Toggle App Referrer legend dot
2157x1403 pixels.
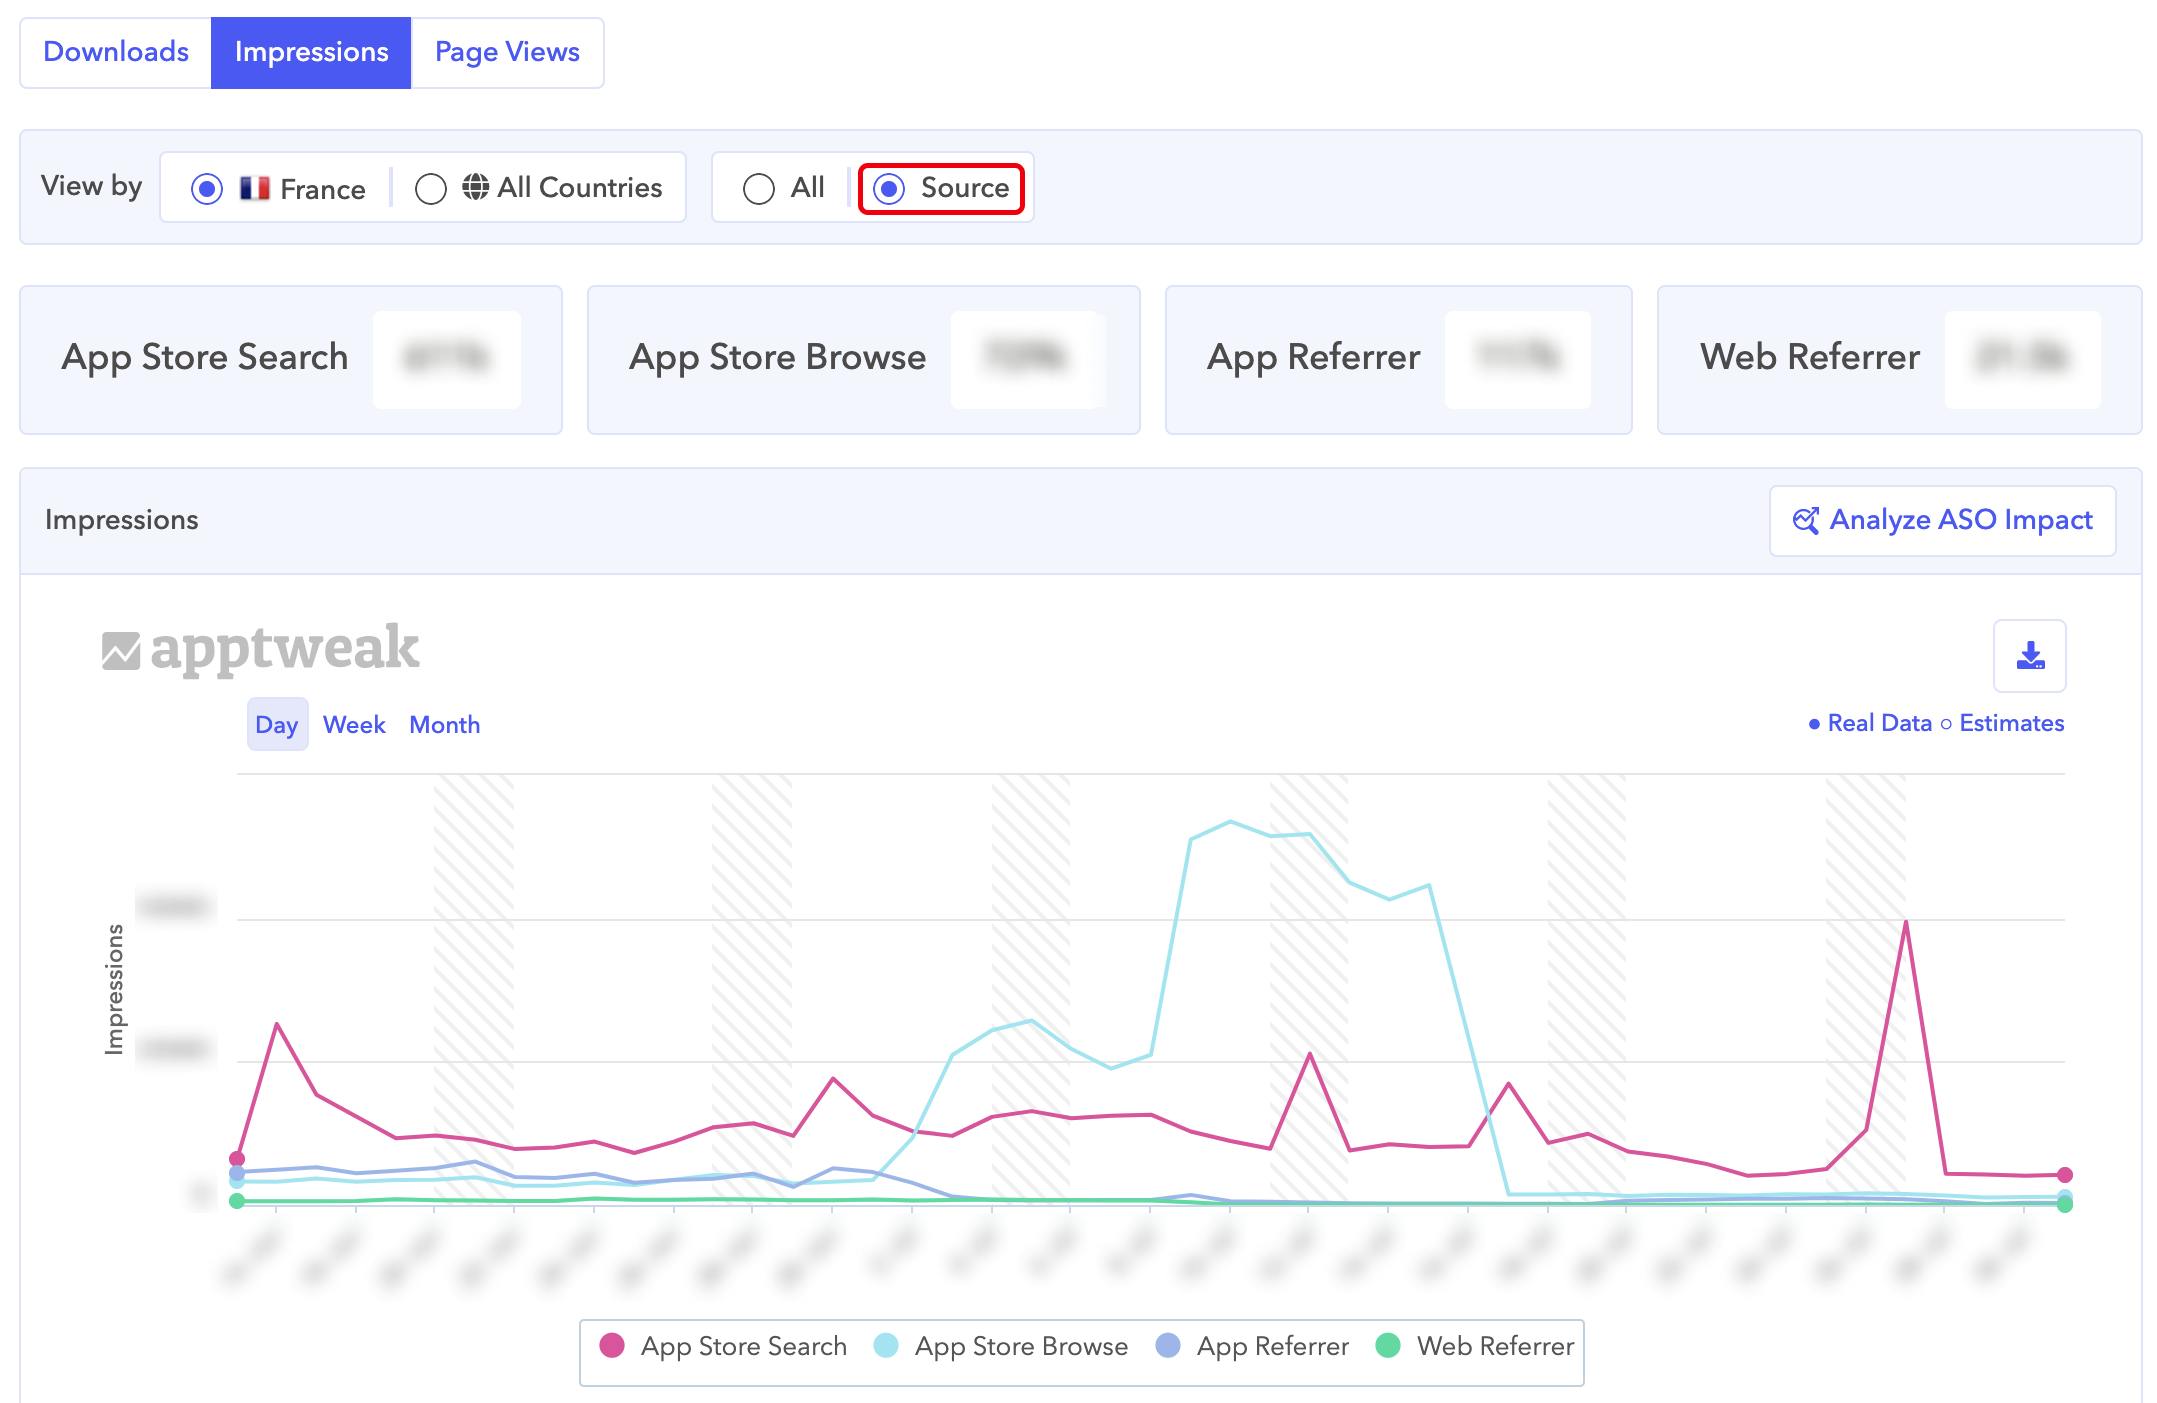tap(1168, 1346)
